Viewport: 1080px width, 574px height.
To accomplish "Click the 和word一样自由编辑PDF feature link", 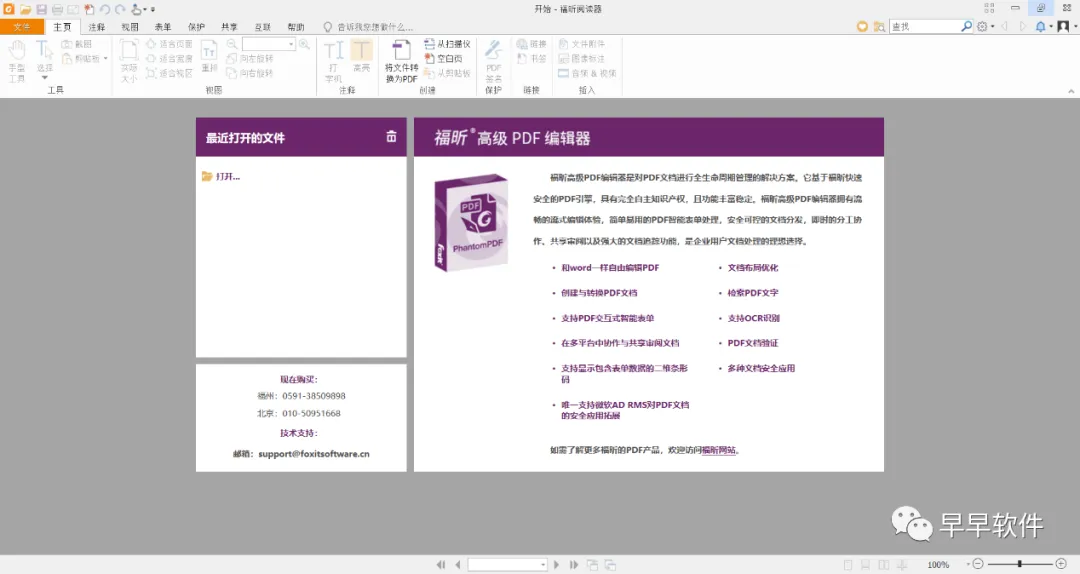I will click(x=610, y=267).
